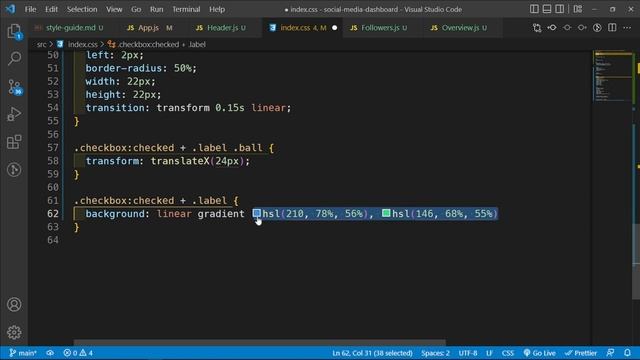
Task: Open the blue hsl(210, 78%, 56%) color swatch
Action: (x=256, y=213)
